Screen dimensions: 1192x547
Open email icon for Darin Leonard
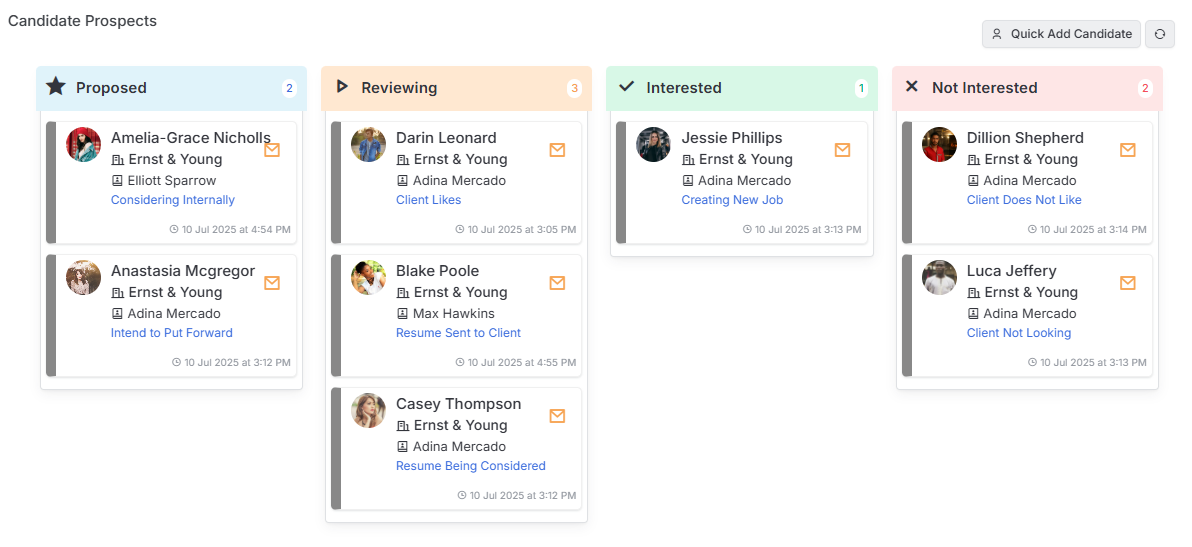click(x=557, y=150)
